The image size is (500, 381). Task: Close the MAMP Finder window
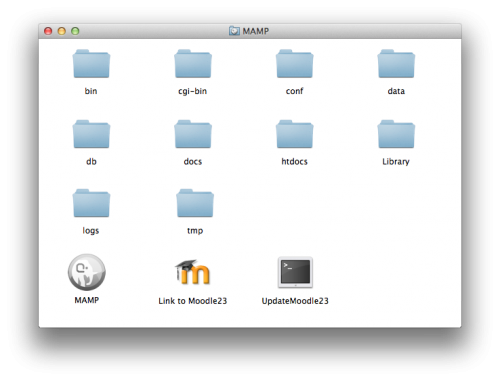pyautogui.click(x=48, y=31)
